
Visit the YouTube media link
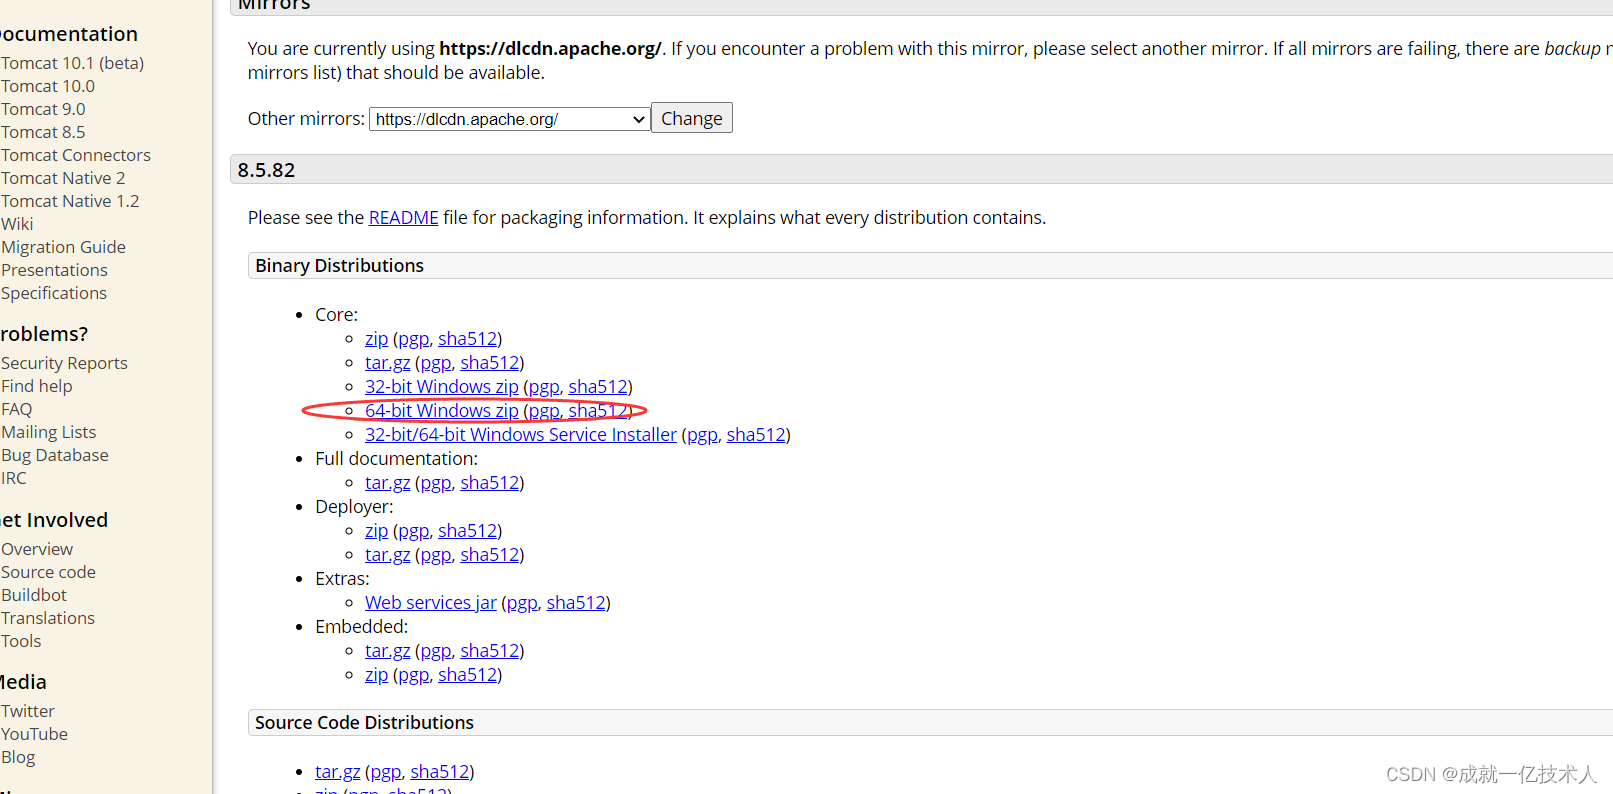tap(34, 734)
